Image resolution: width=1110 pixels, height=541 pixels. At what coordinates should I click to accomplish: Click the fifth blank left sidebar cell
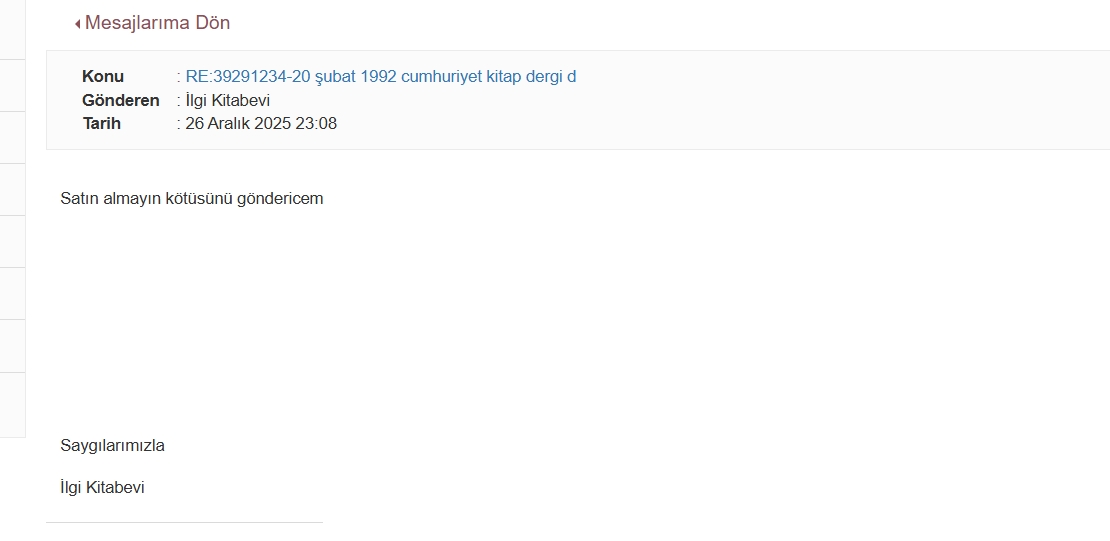click(x=13, y=241)
